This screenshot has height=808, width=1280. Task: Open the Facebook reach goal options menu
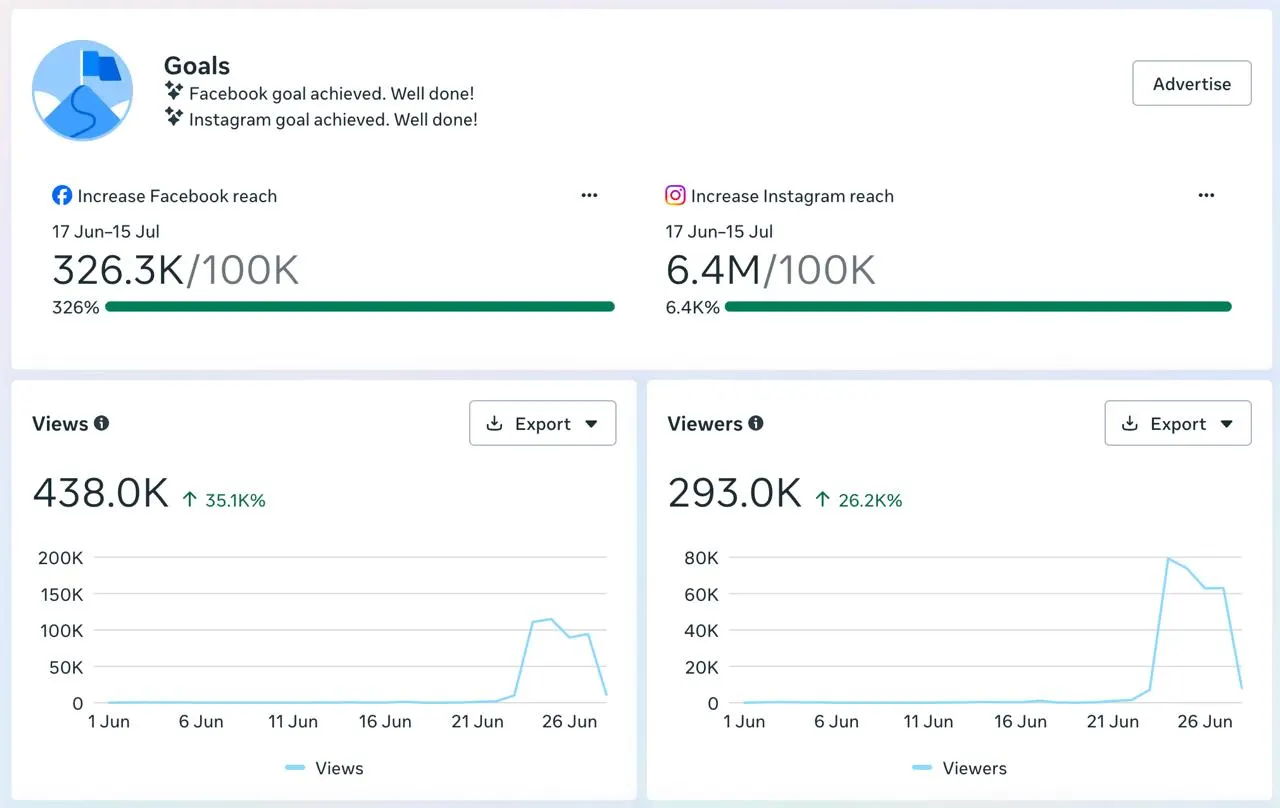589,196
